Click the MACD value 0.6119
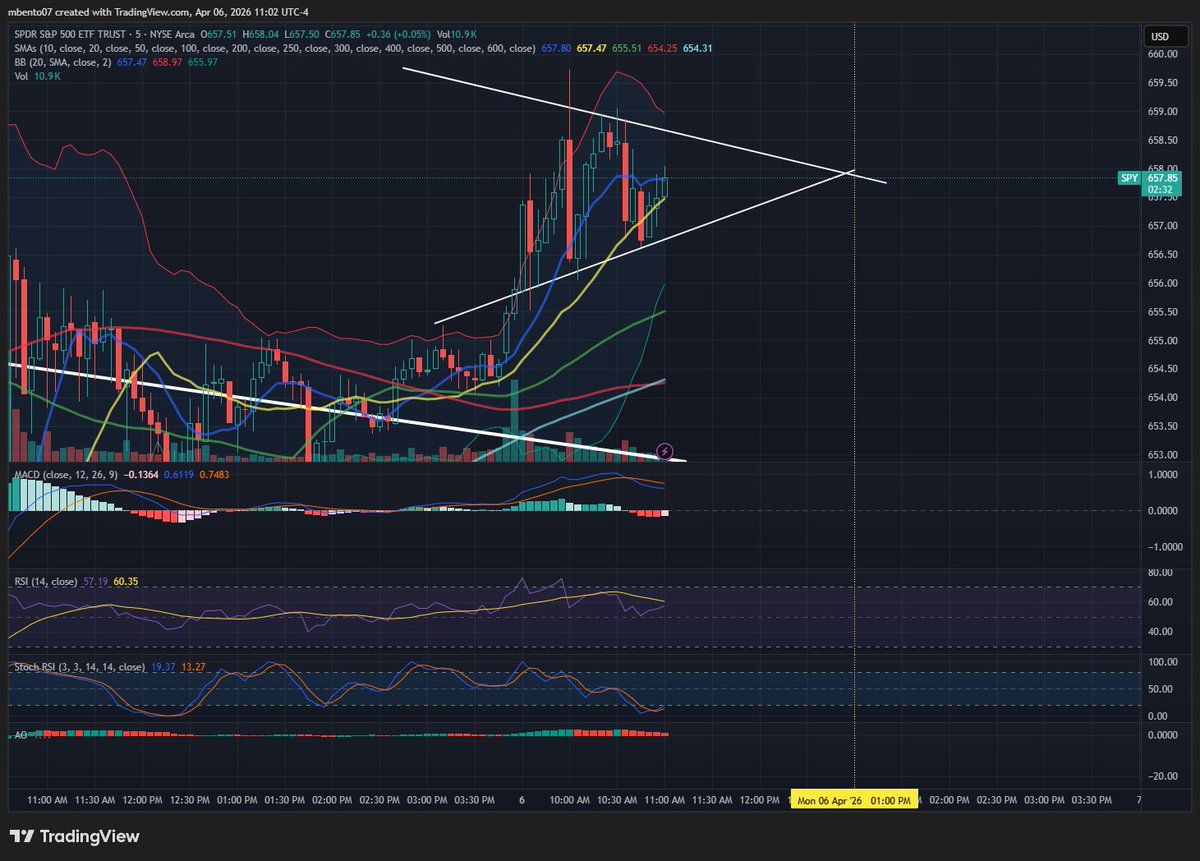 pos(178,474)
